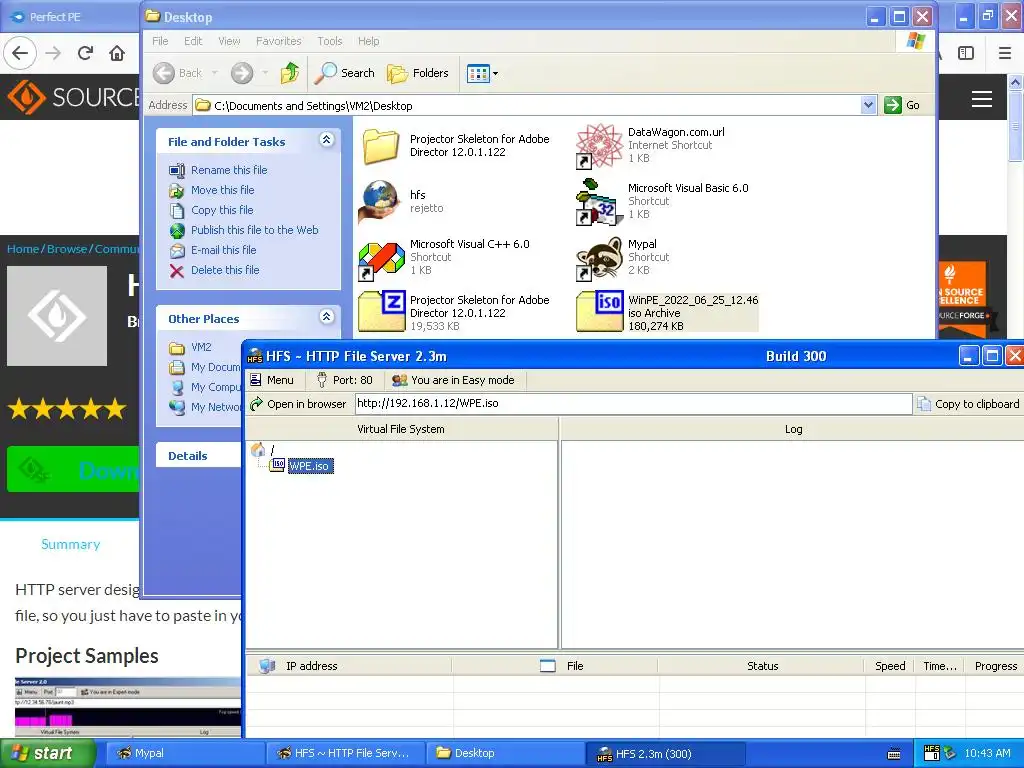Select the Mypal raccoon shortcut icon

(x=599, y=259)
